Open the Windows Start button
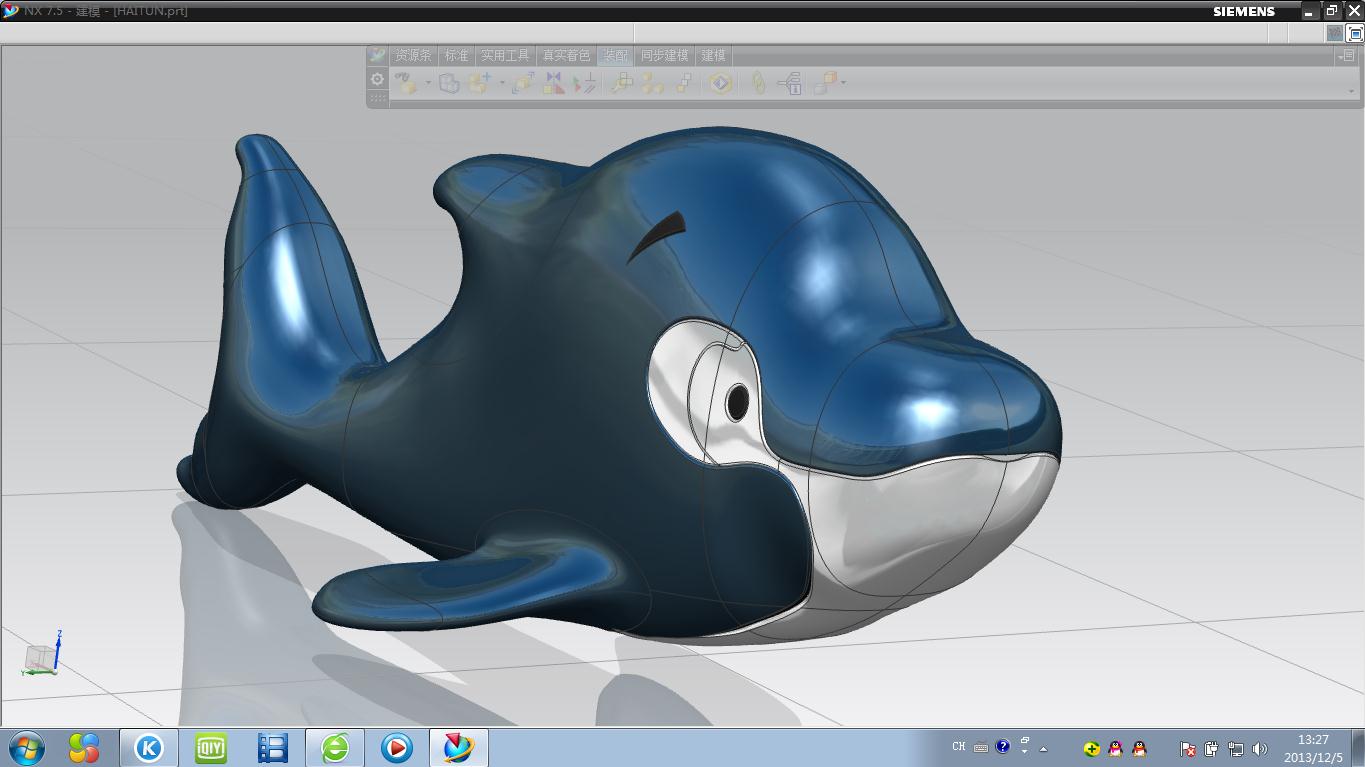Image resolution: width=1365 pixels, height=767 pixels. point(26,747)
